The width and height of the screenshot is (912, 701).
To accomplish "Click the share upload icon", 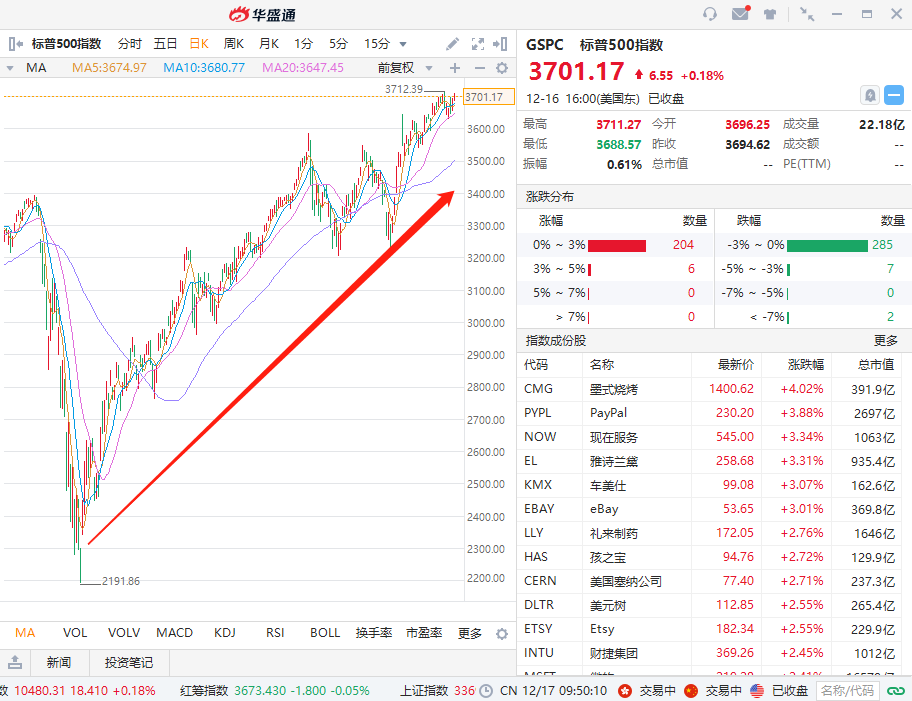I will point(15,662).
